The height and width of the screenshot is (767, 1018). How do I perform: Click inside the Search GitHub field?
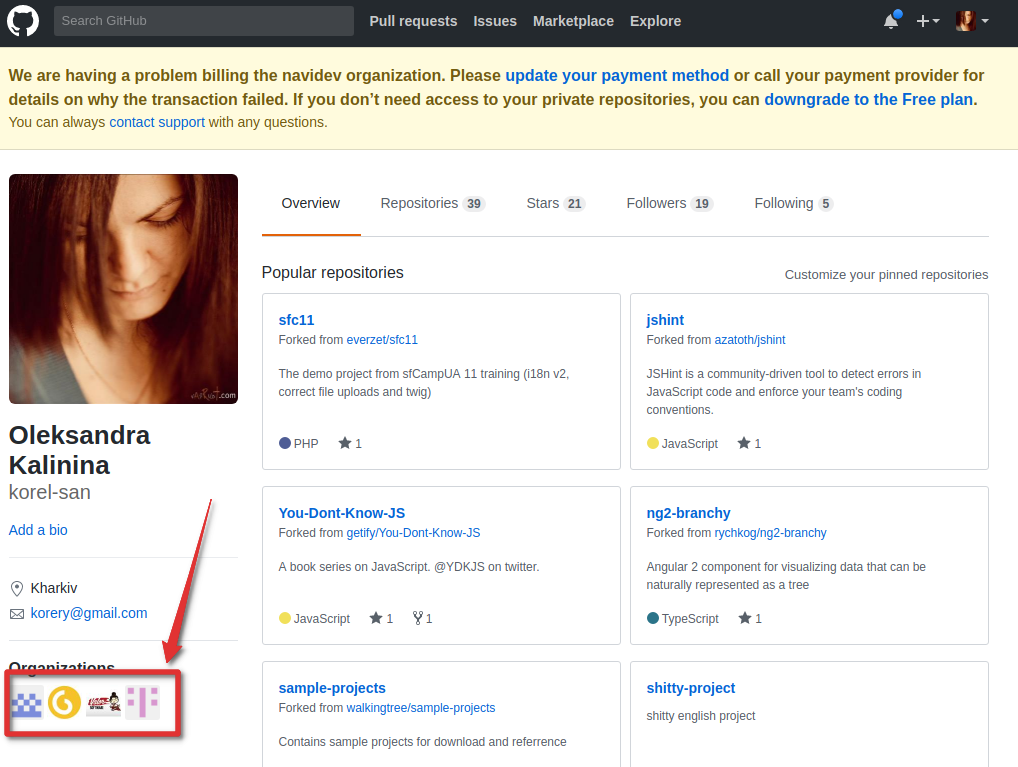200,20
